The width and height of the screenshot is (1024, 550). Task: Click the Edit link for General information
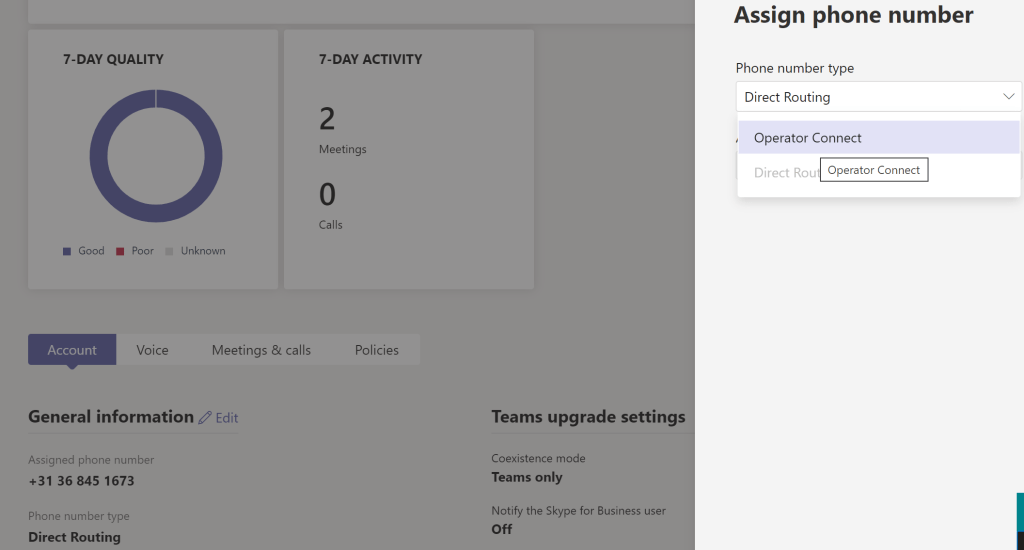click(227, 418)
